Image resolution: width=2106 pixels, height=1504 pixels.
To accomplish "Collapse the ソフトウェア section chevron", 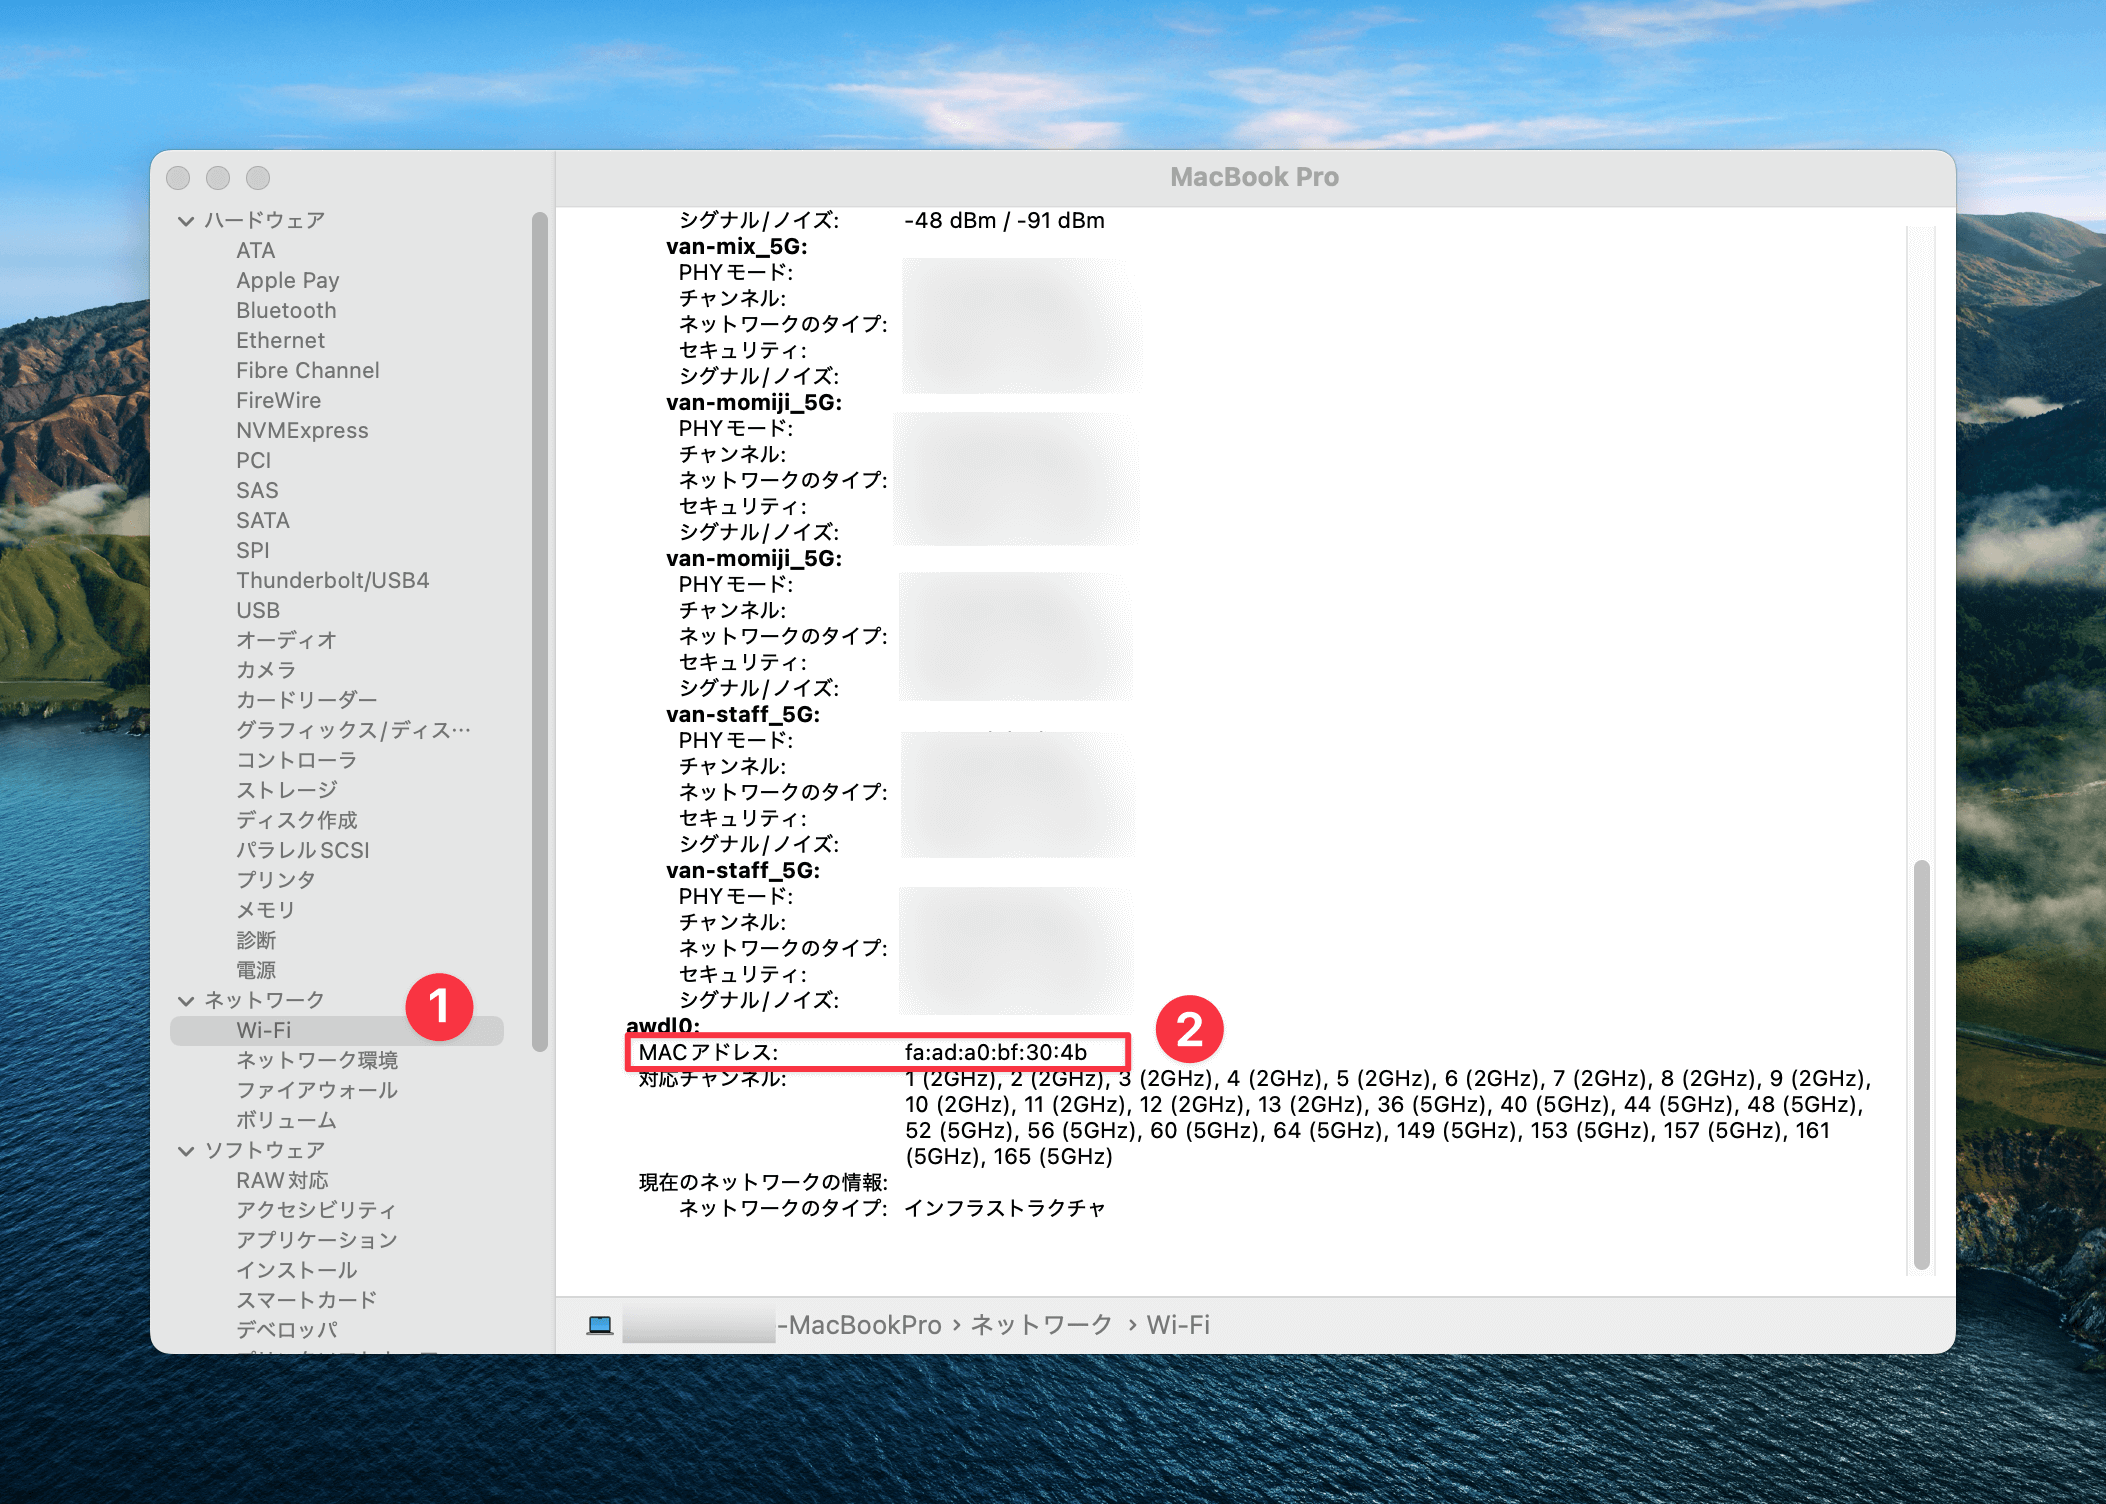I will (x=186, y=1151).
